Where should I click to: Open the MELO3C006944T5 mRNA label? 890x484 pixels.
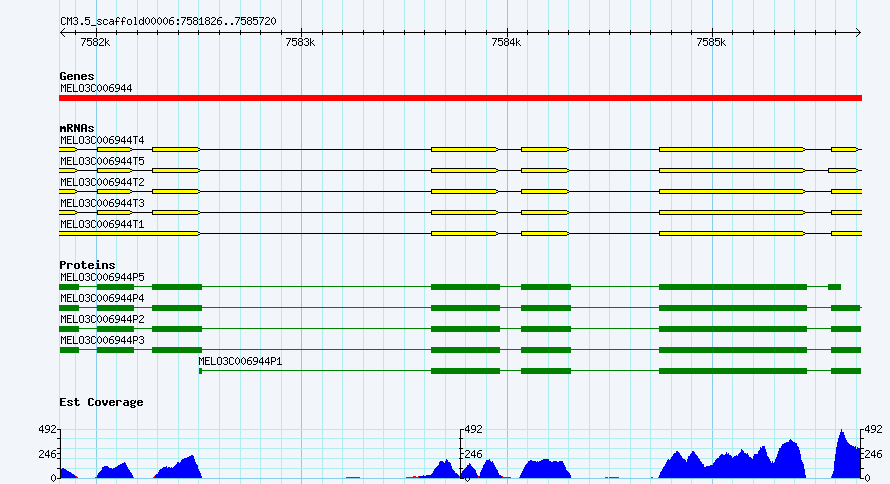(x=102, y=161)
